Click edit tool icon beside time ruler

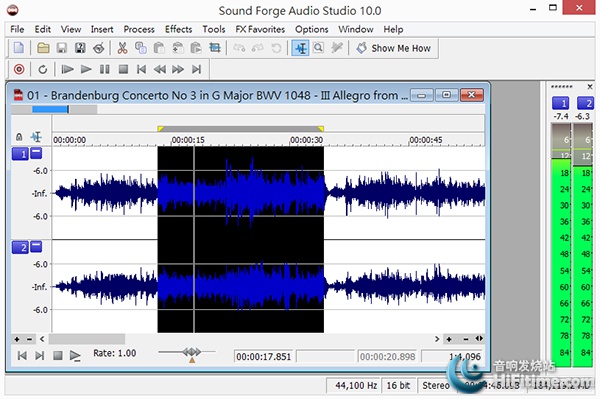click(x=36, y=137)
